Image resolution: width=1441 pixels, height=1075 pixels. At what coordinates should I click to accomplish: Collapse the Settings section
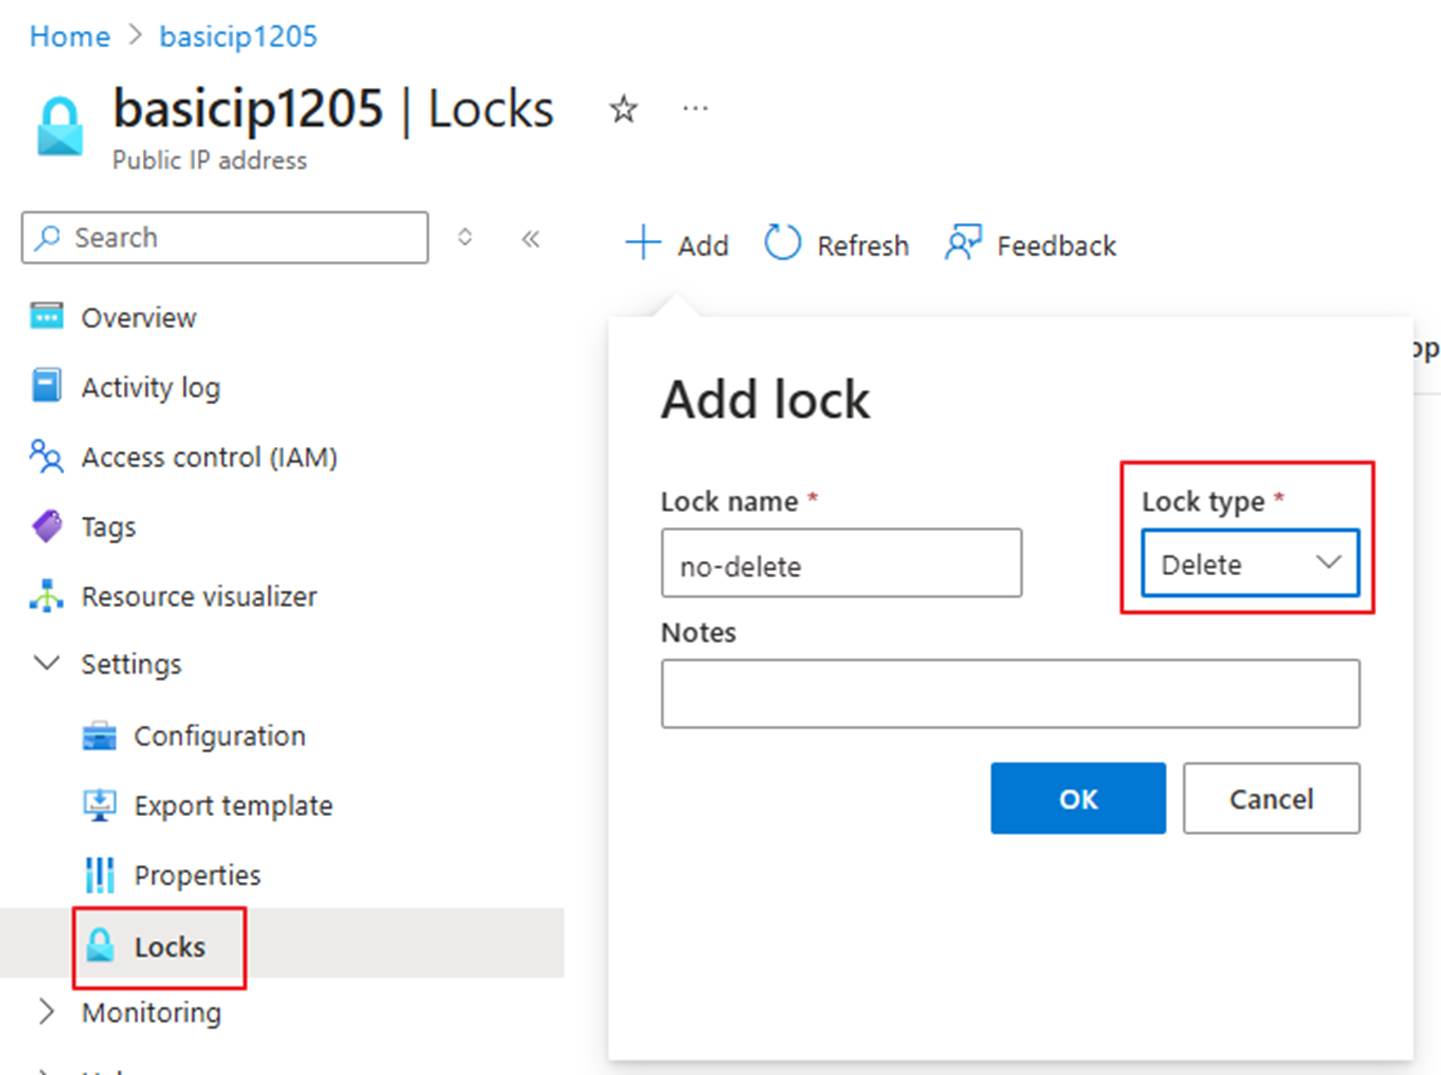click(x=46, y=663)
